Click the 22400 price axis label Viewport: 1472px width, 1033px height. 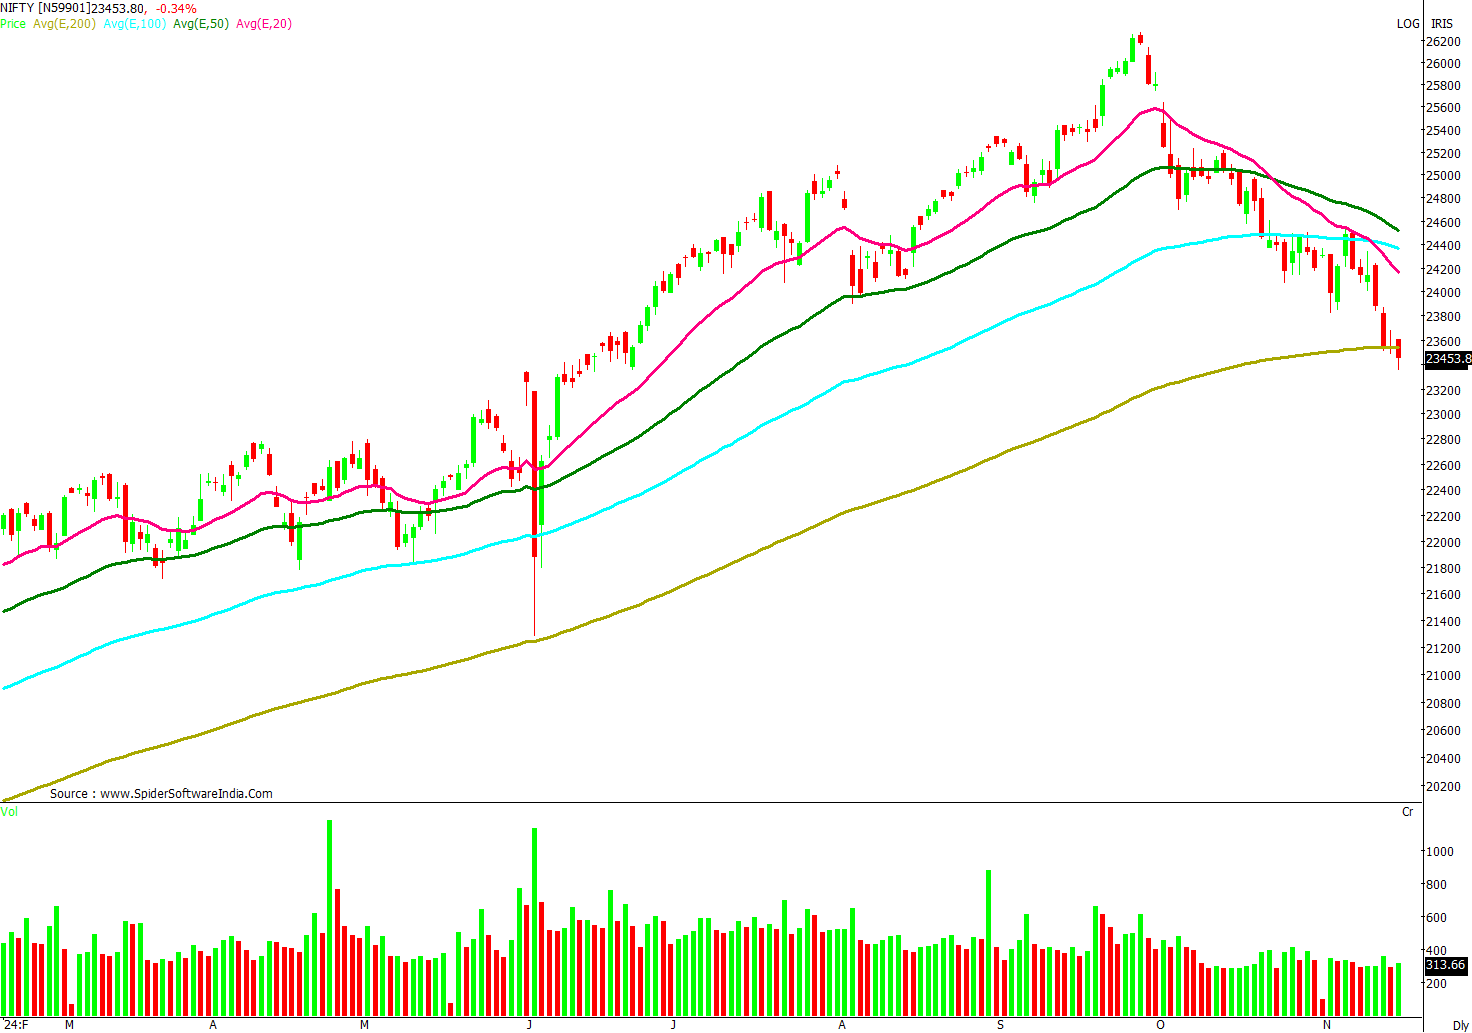click(x=1442, y=491)
